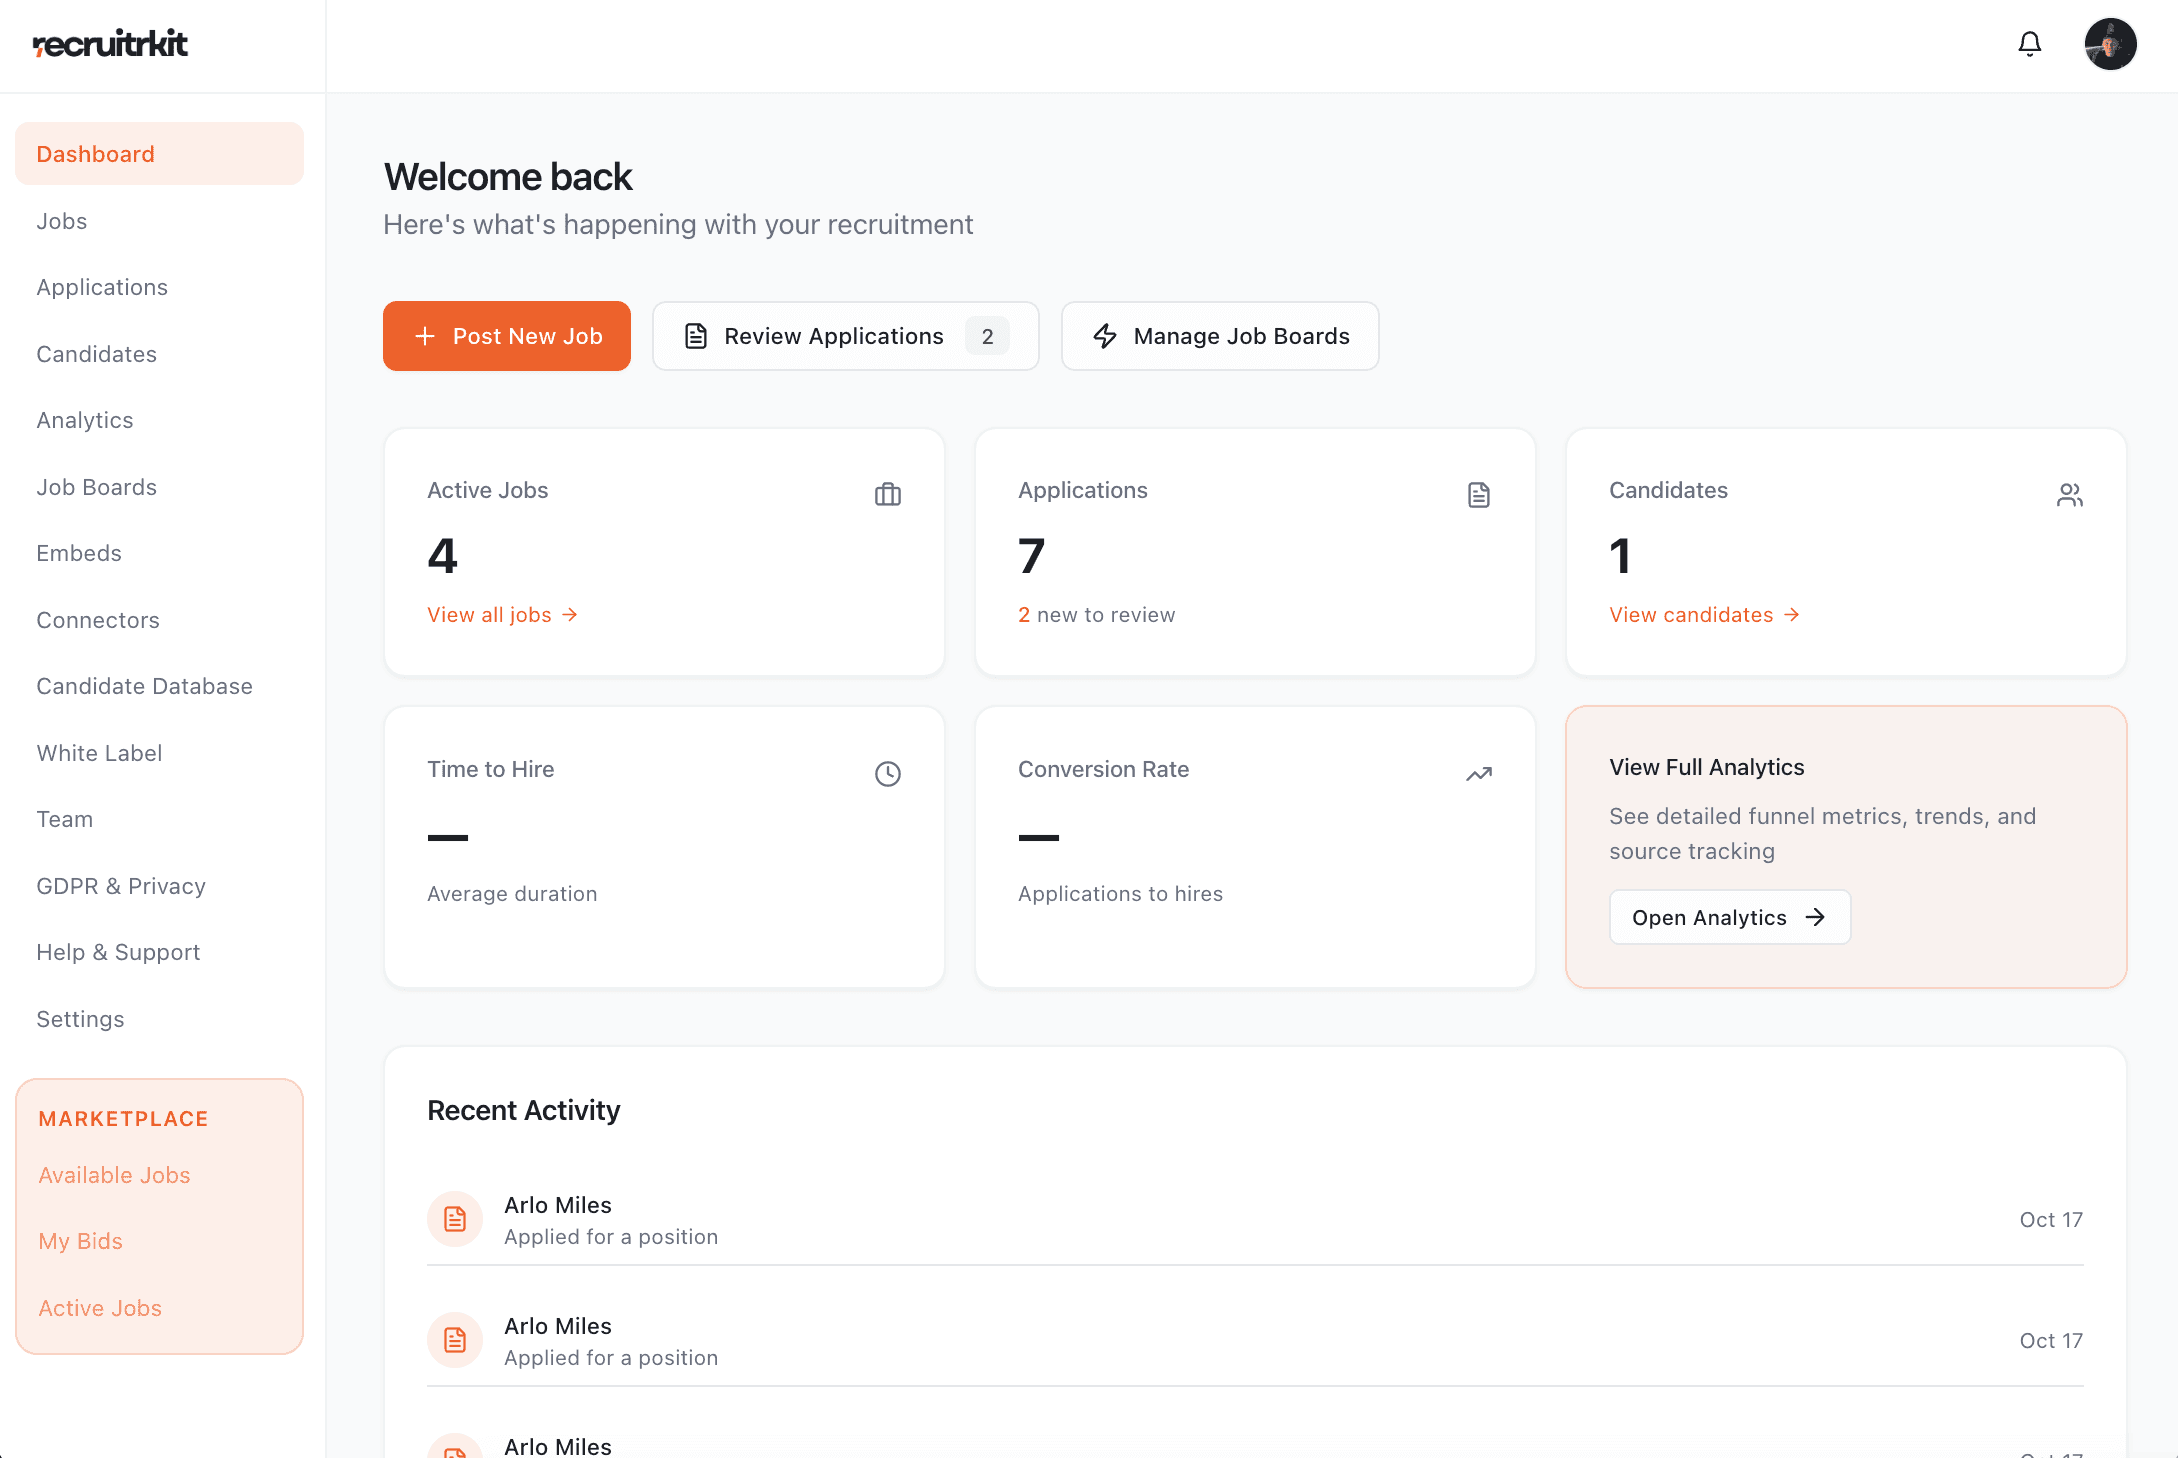Open Analytics from the sidebar
2178x1458 pixels.
tap(85, 420)
